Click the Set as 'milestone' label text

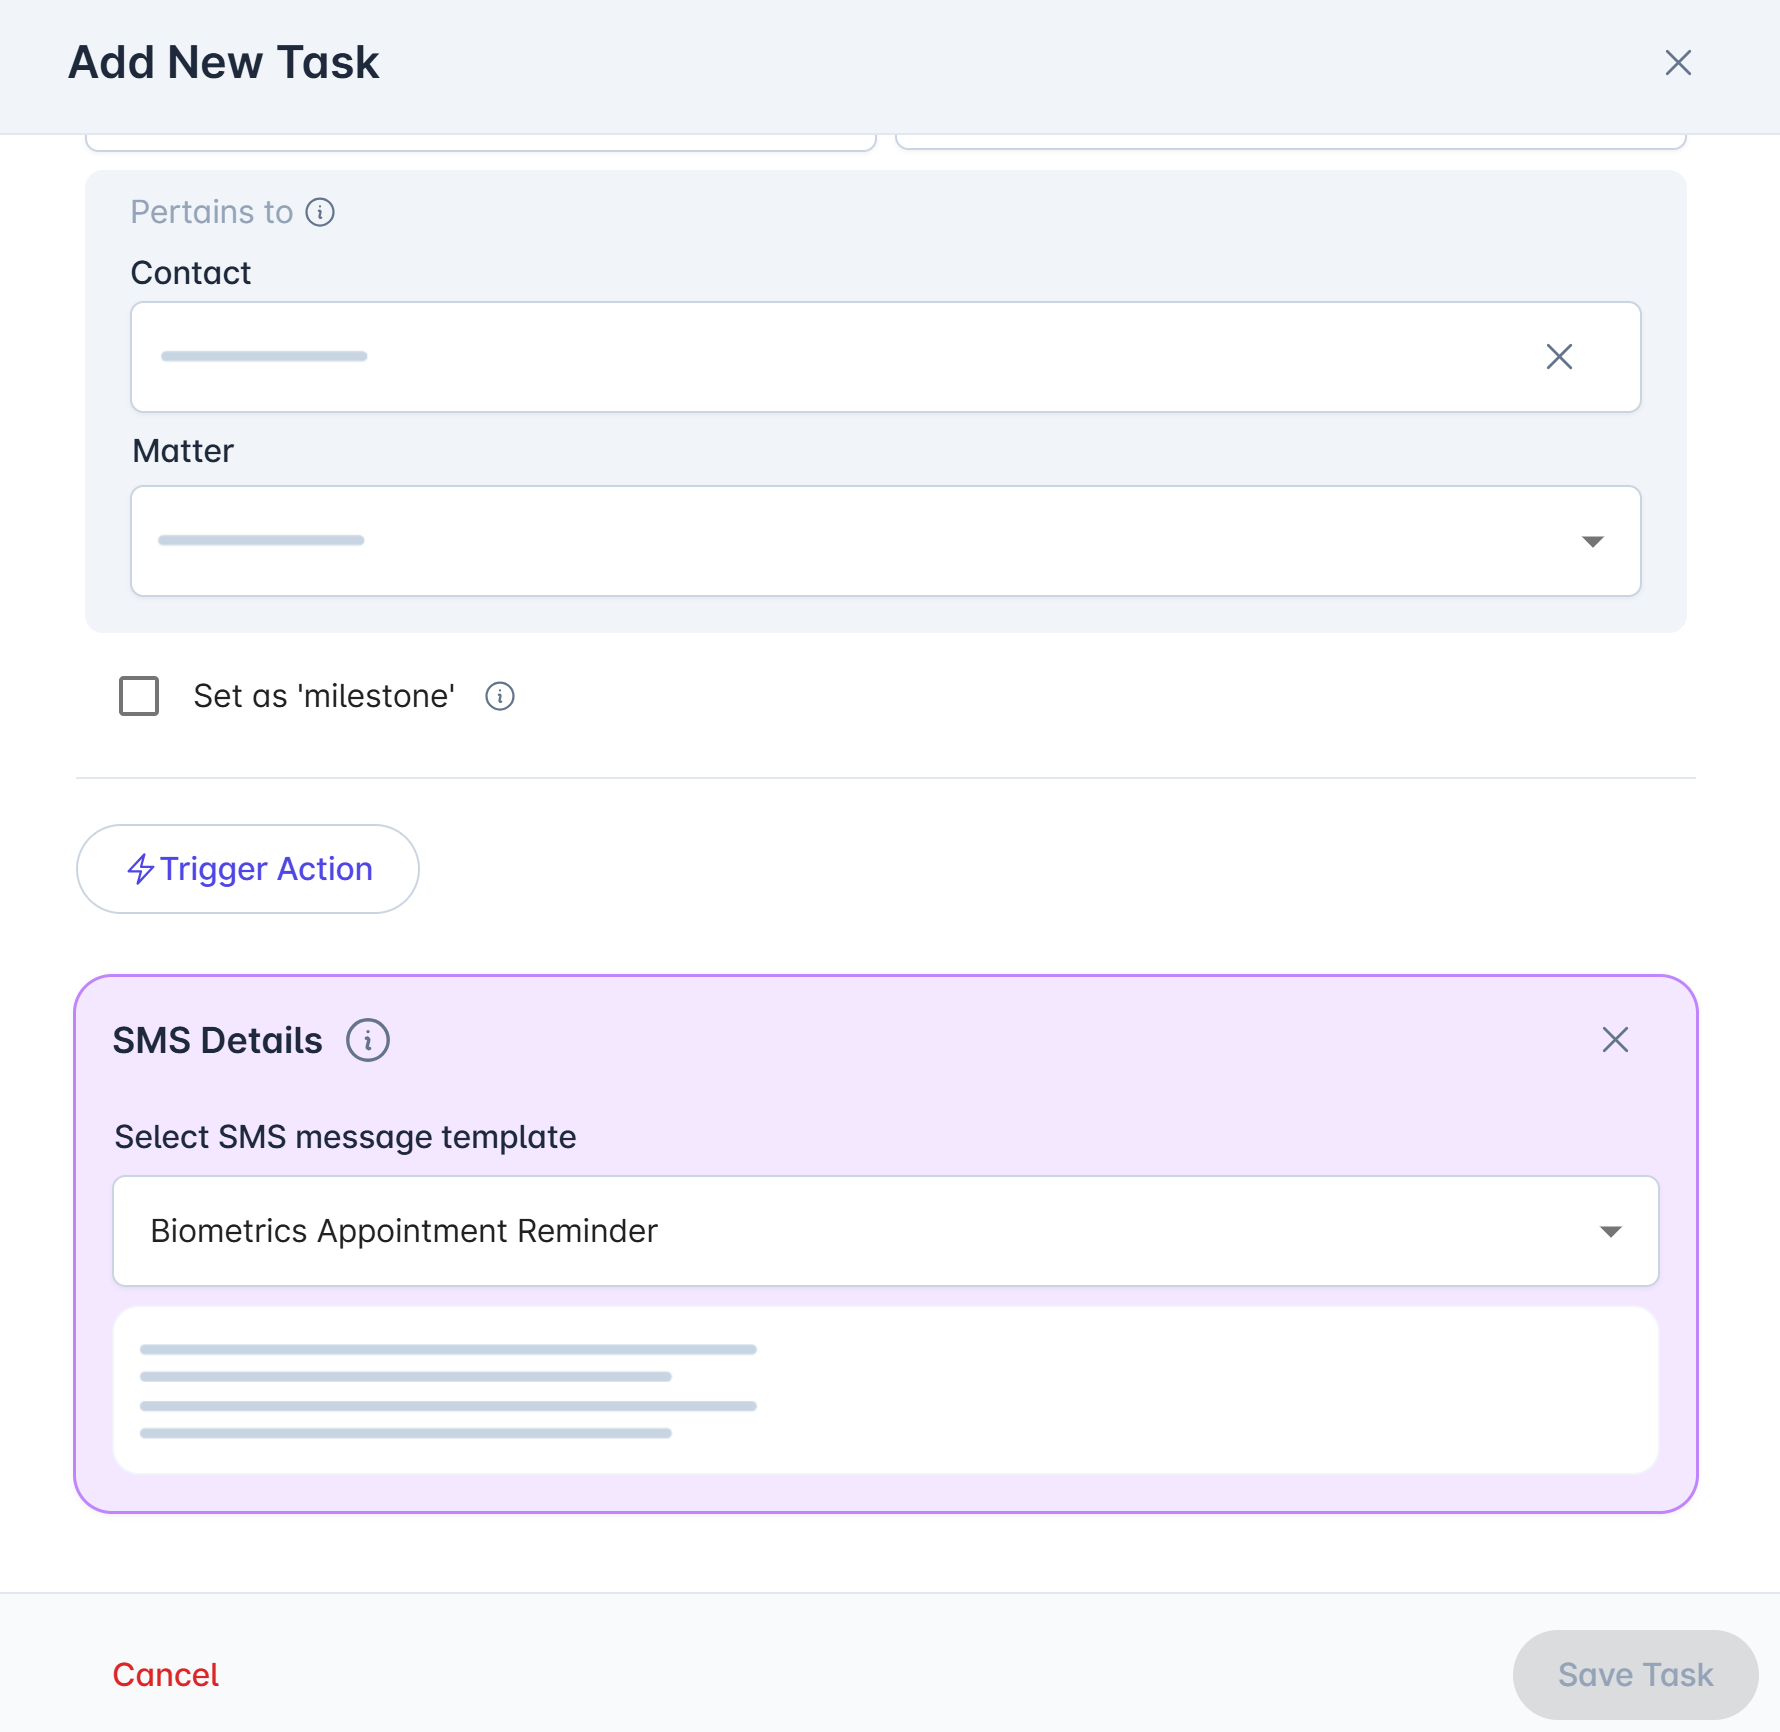point(324,696)
